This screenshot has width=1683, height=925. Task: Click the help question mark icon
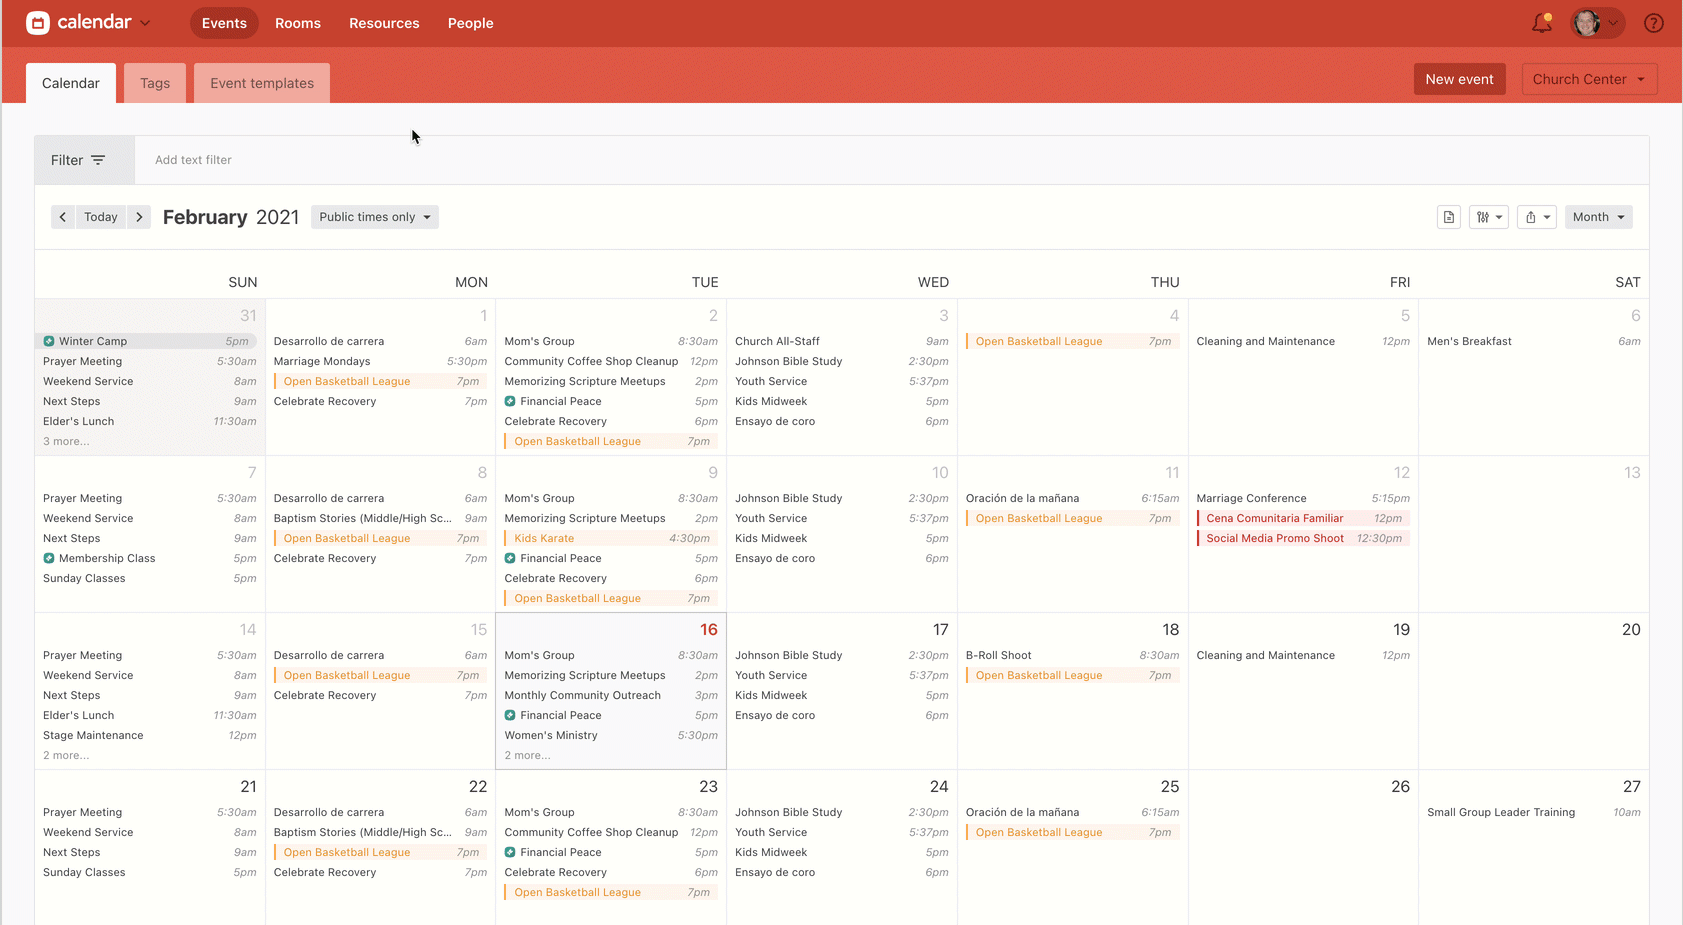pos(1653,23)
